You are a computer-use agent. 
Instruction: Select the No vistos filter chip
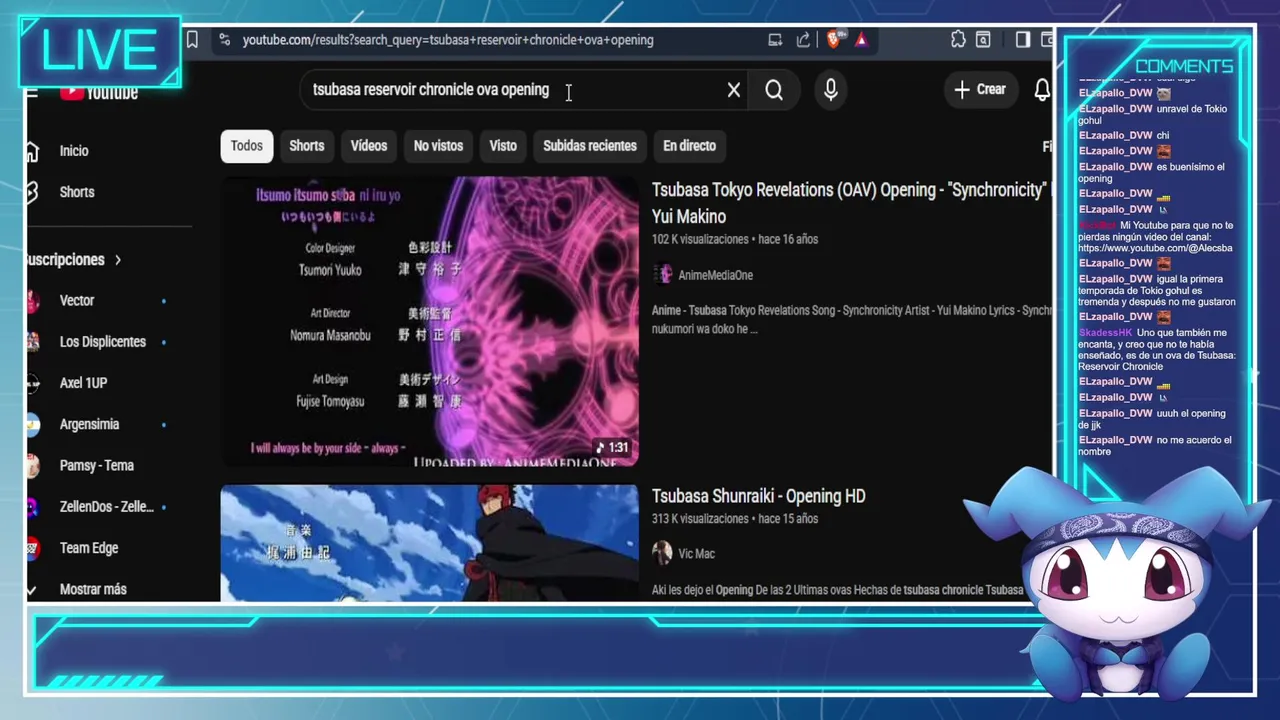click(x=438, y=146)
